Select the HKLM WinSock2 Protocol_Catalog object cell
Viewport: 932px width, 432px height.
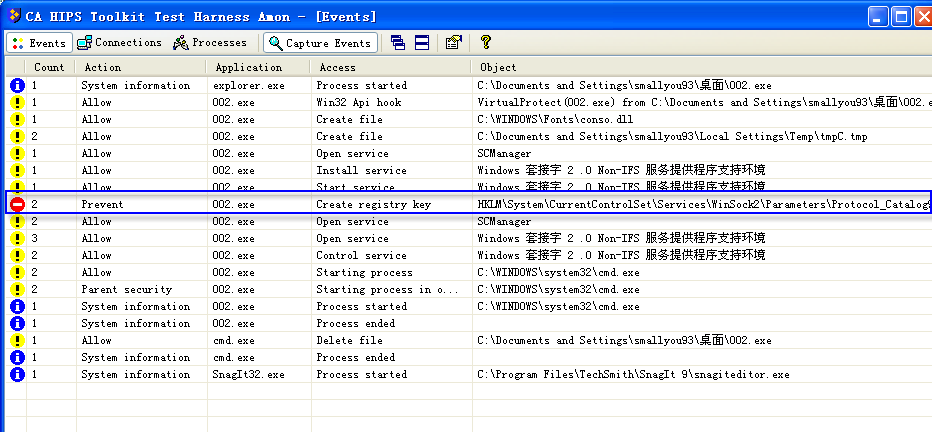(x=703, y=204)
